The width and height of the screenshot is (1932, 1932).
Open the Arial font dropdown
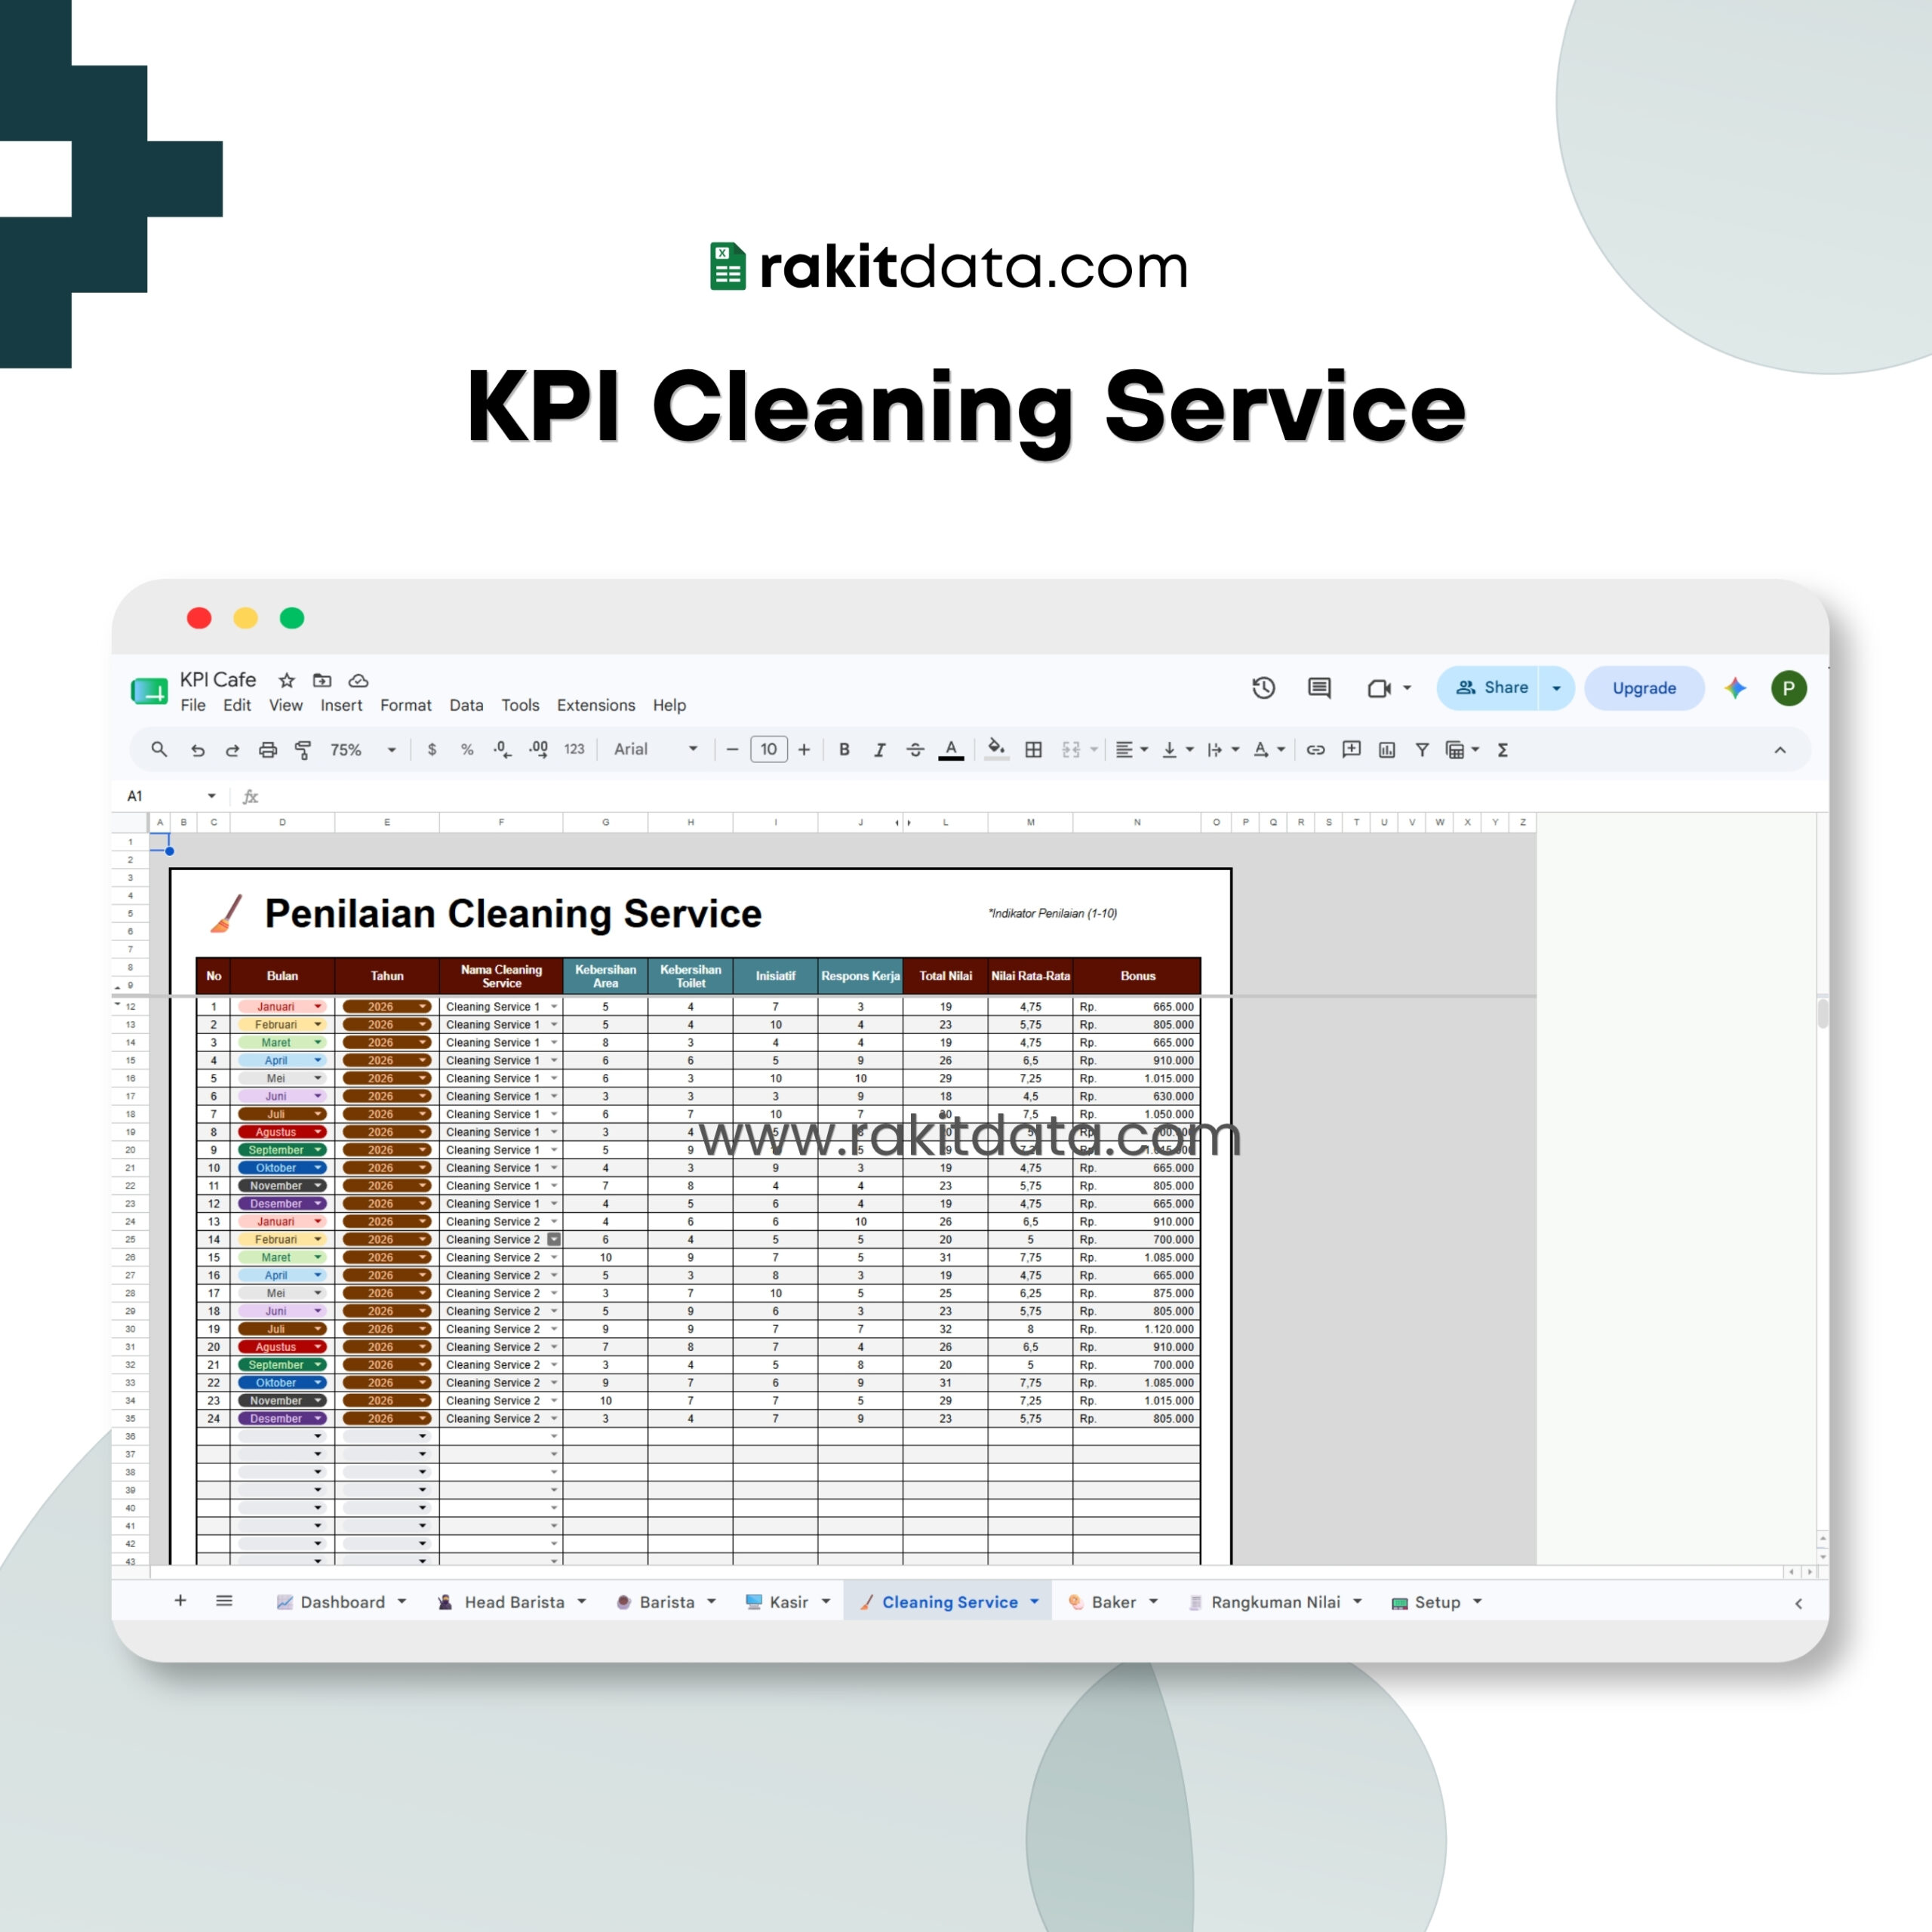[655, 749]
